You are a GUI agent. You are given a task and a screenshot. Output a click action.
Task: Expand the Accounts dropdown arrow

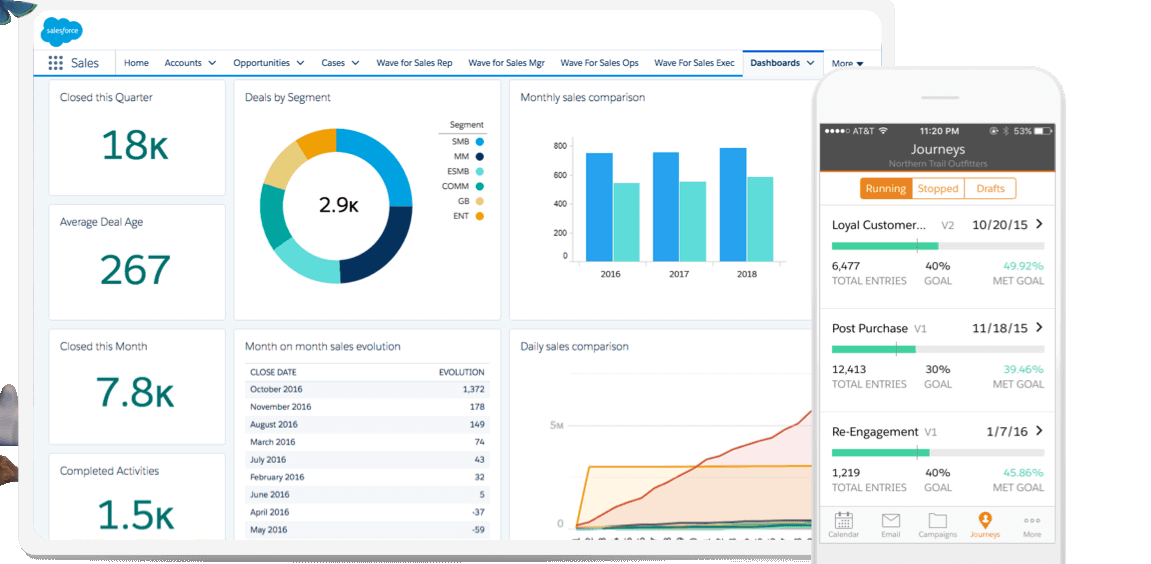click(x=212, y=63)
